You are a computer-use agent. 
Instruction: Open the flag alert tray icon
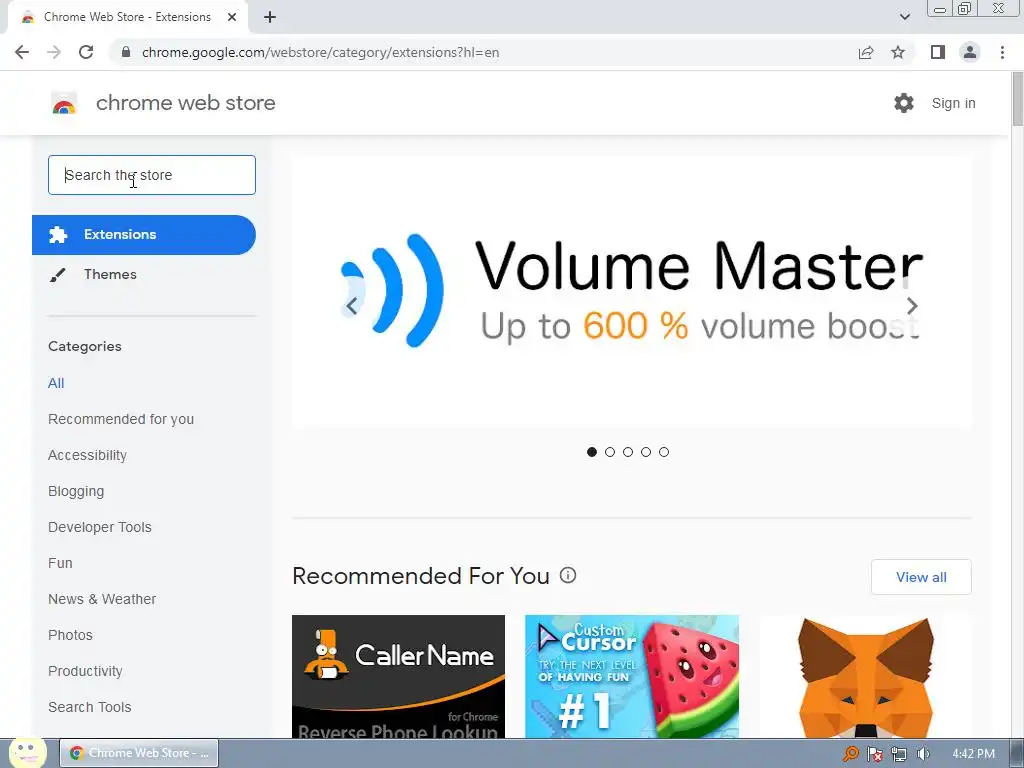tap(874, 754)
